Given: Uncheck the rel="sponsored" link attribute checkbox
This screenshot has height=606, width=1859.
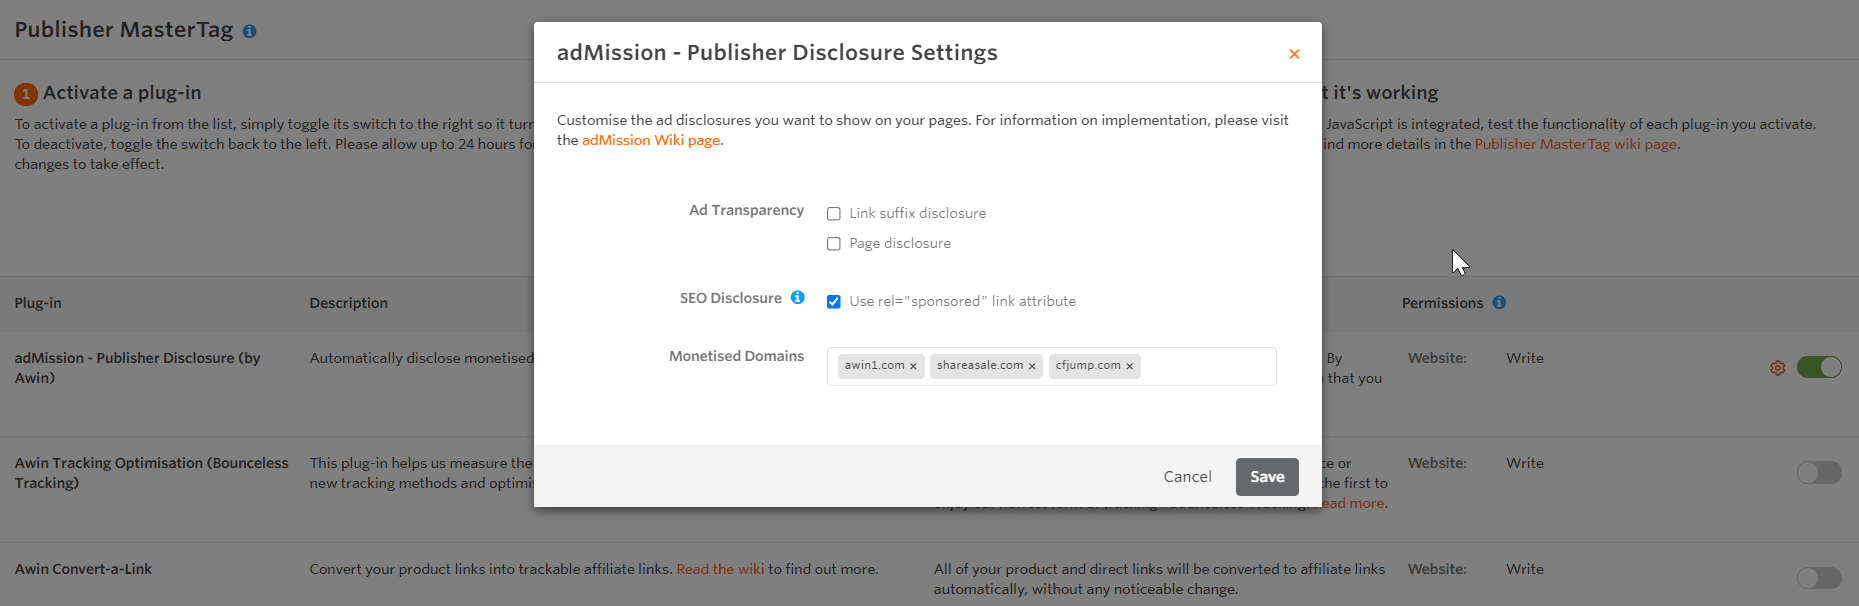Looking at the screenshot, I should (x=834, y=302).
